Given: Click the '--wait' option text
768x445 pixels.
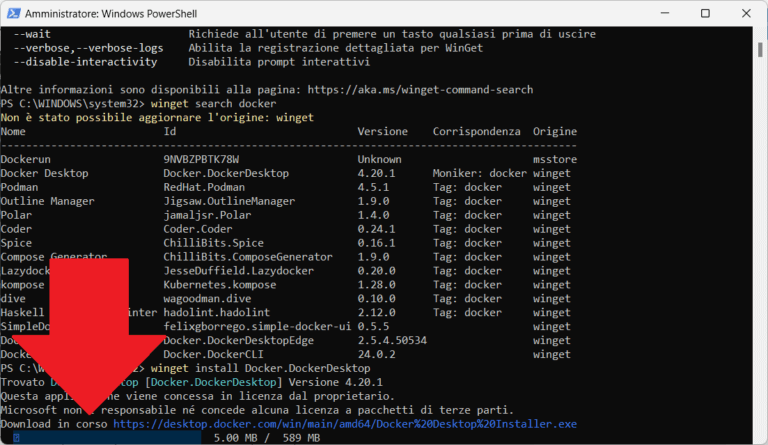Looking at the screenshot, I should pos(32,34).
